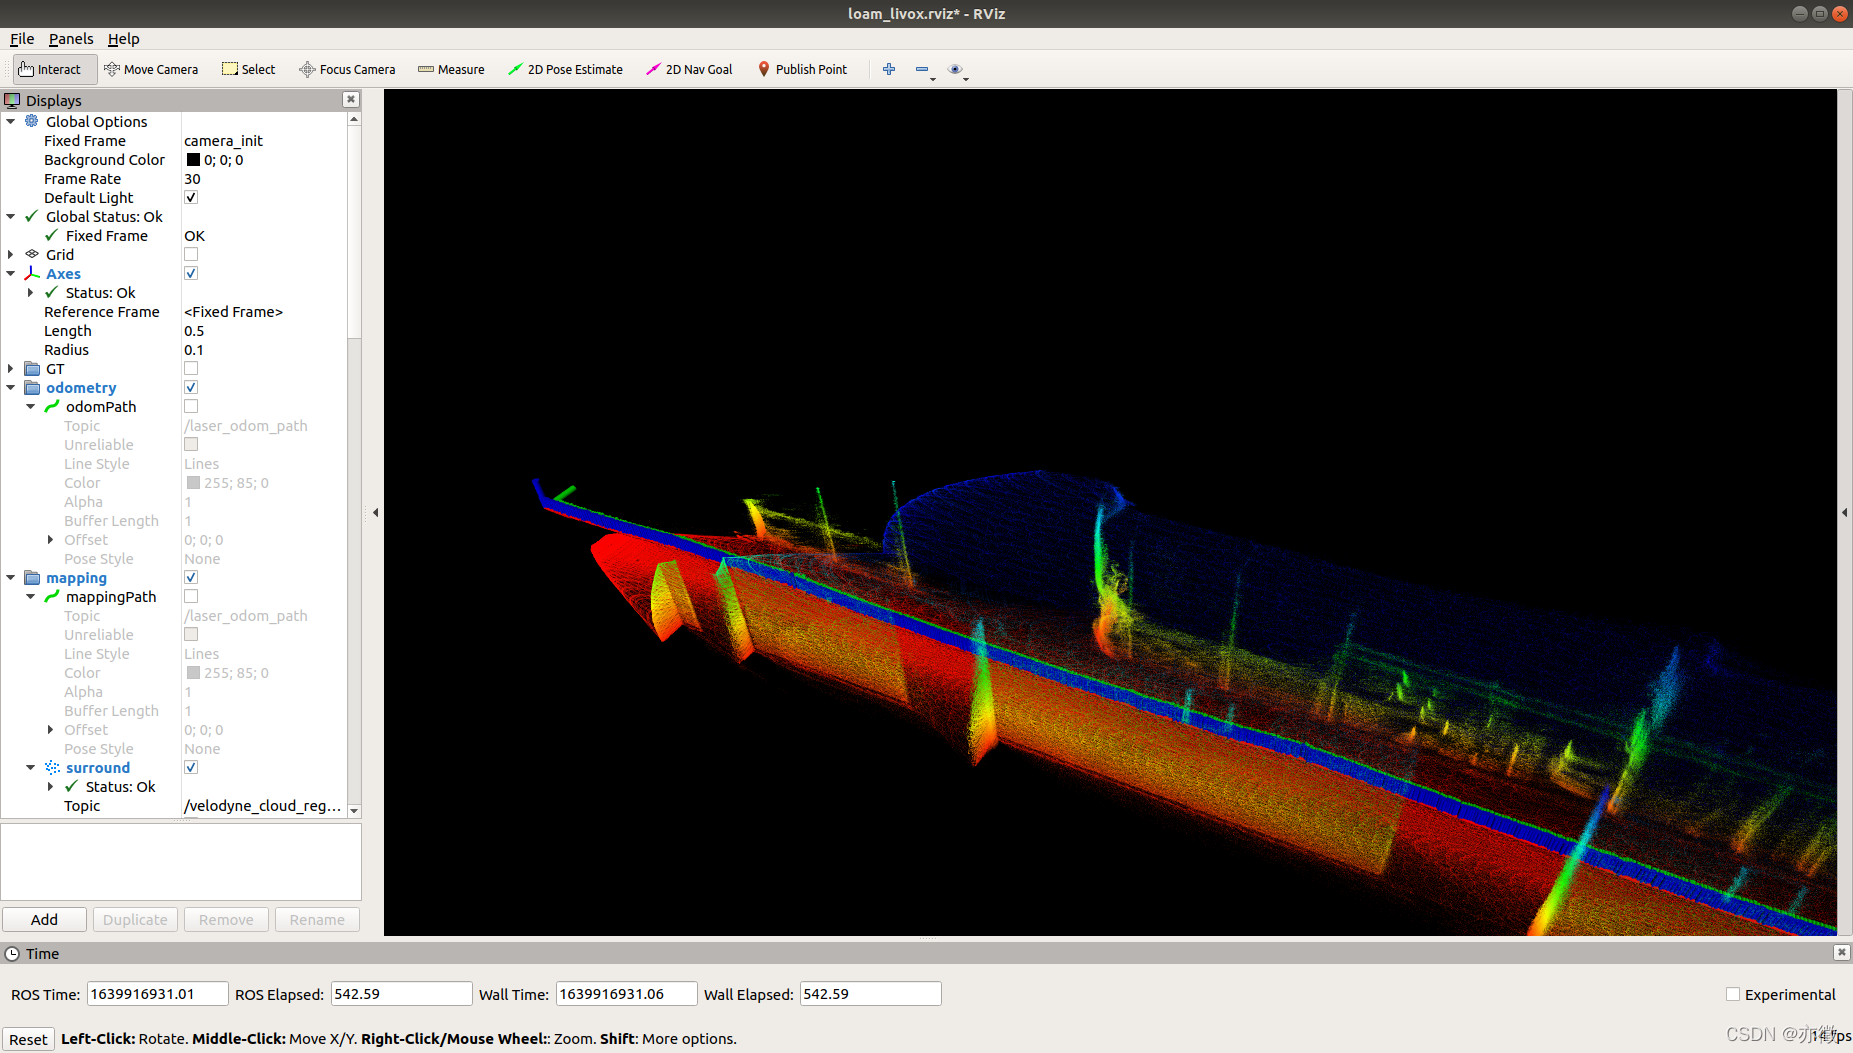Choose the 2D Nav Goal tool
The height and width of the screenshot is (1053, 1853).
click(689, 69)
